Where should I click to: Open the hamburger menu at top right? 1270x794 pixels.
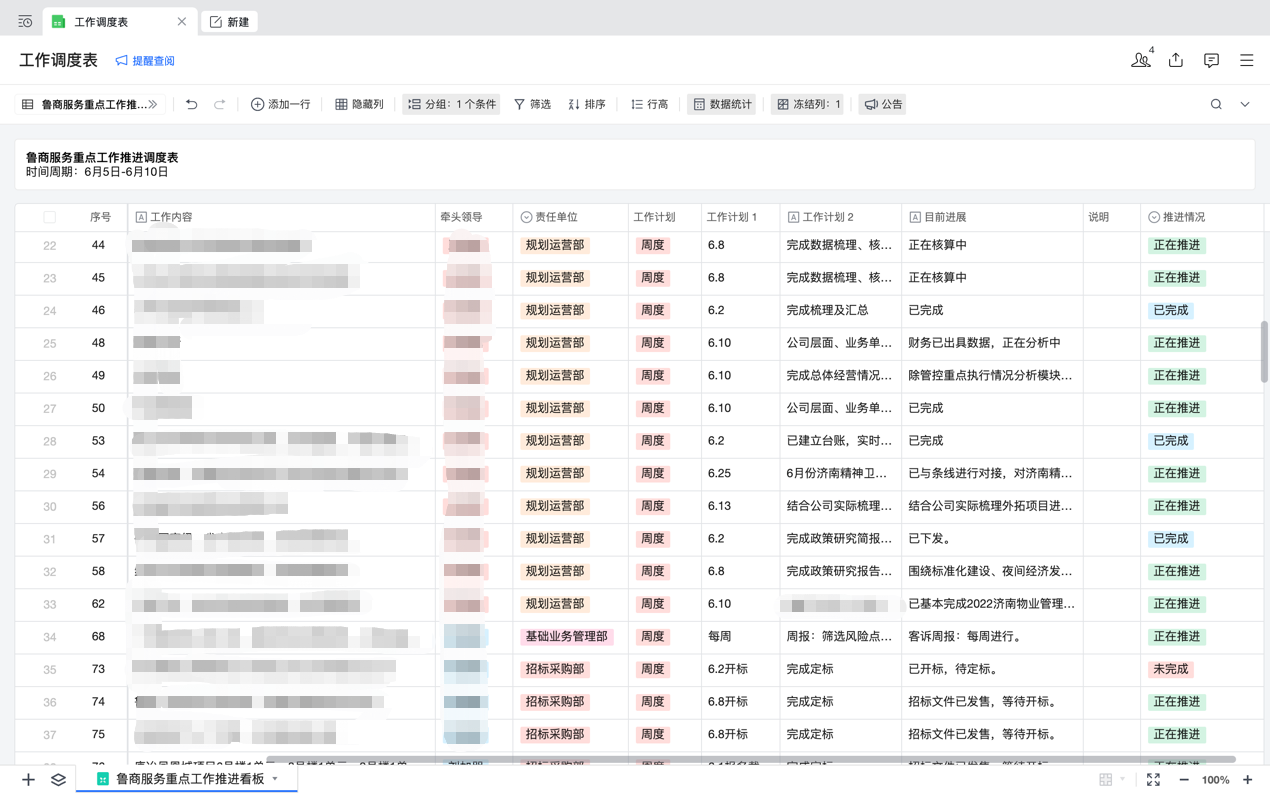[1246, 61]
